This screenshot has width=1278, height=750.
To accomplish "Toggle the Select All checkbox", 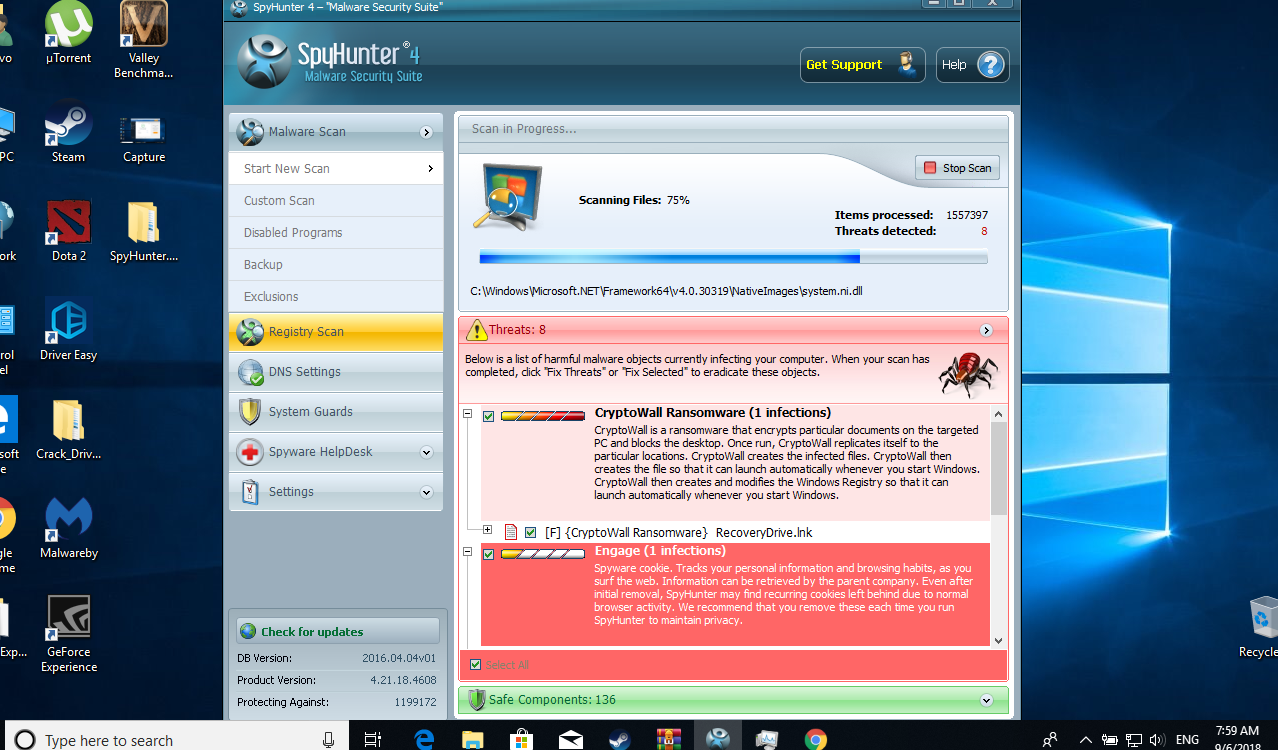I will click(476, 664).
